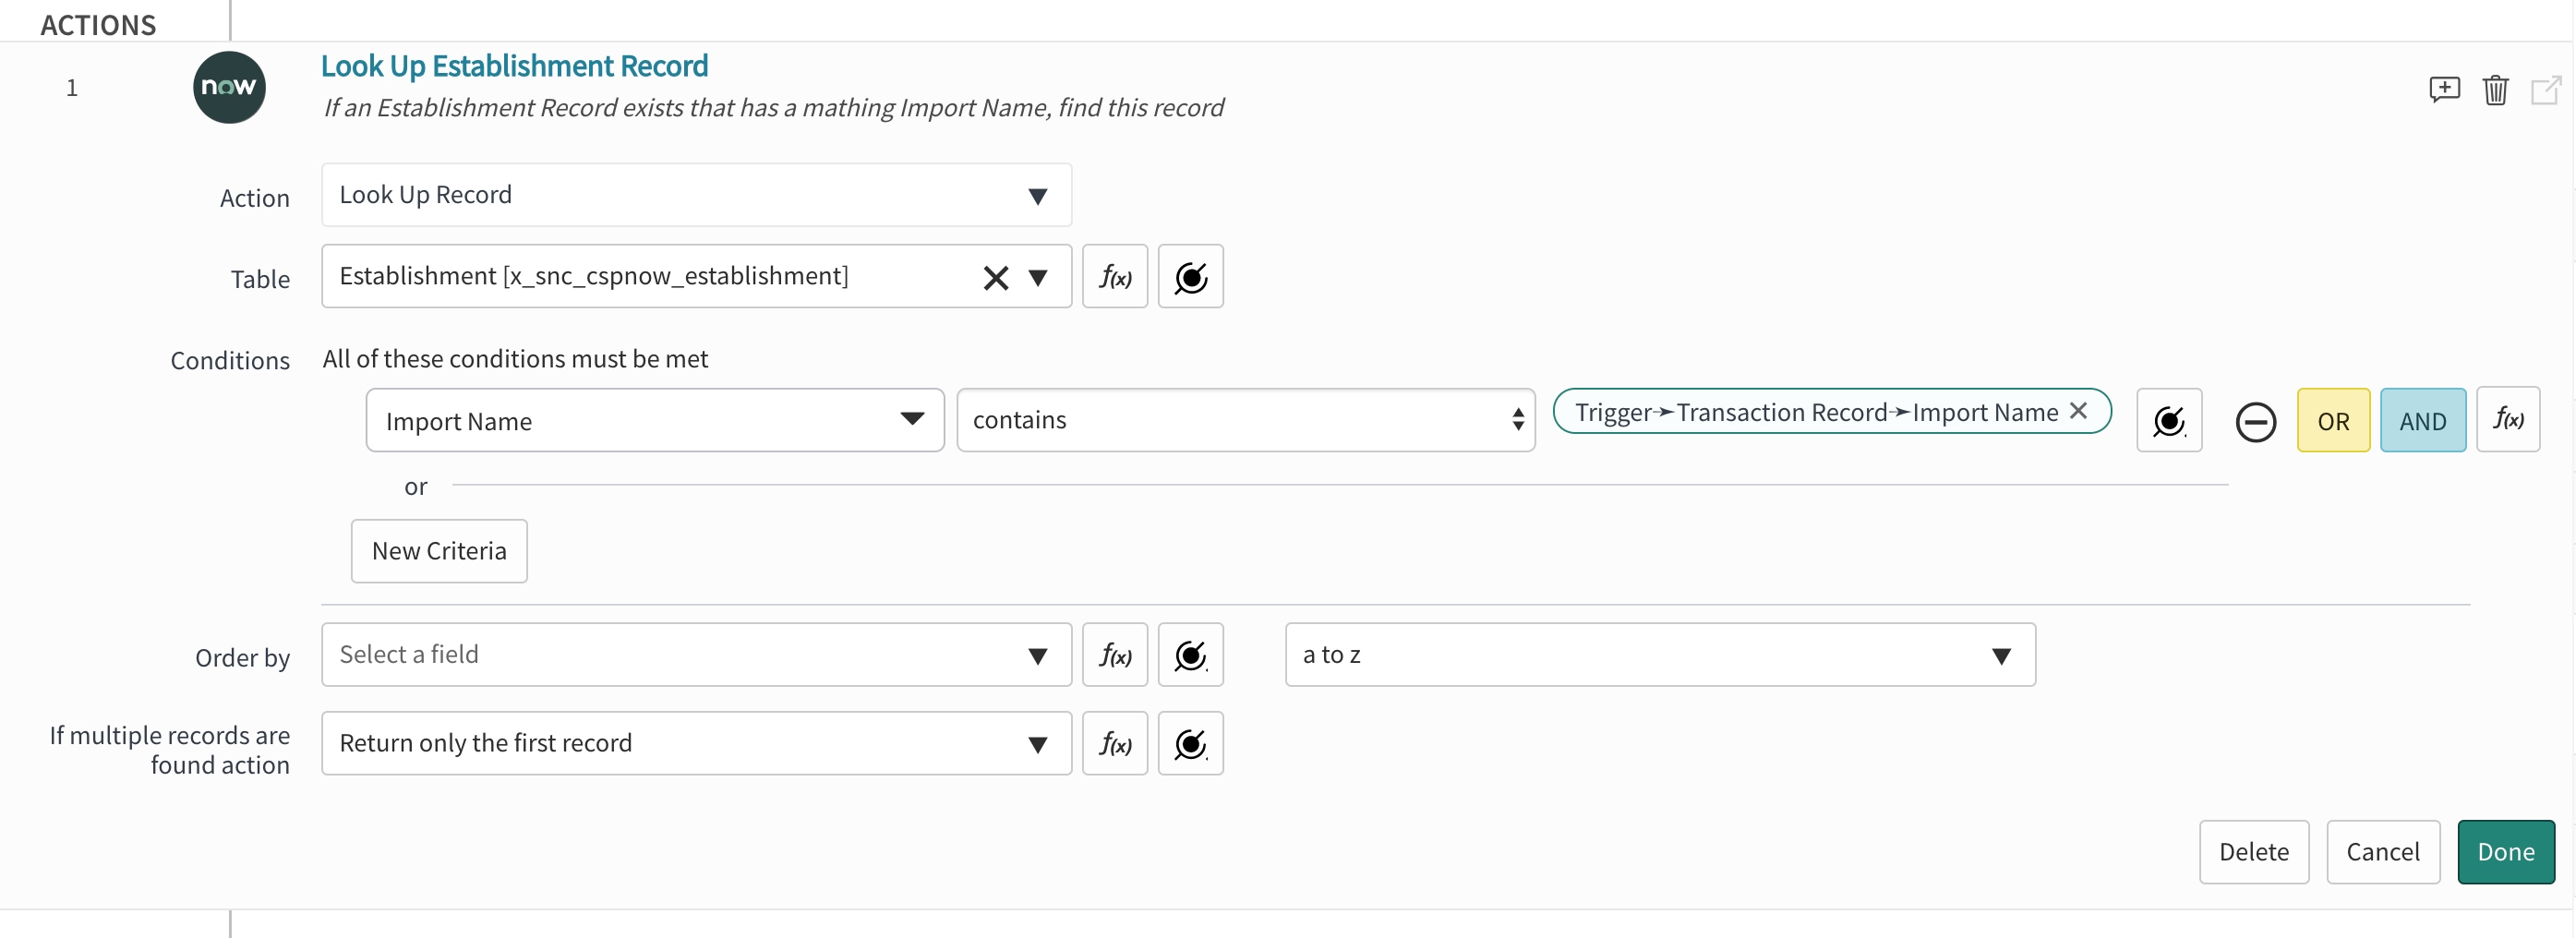
Task: Change the contains operator dropdown
Action: pyautogui.click(x=1245, y=421)
